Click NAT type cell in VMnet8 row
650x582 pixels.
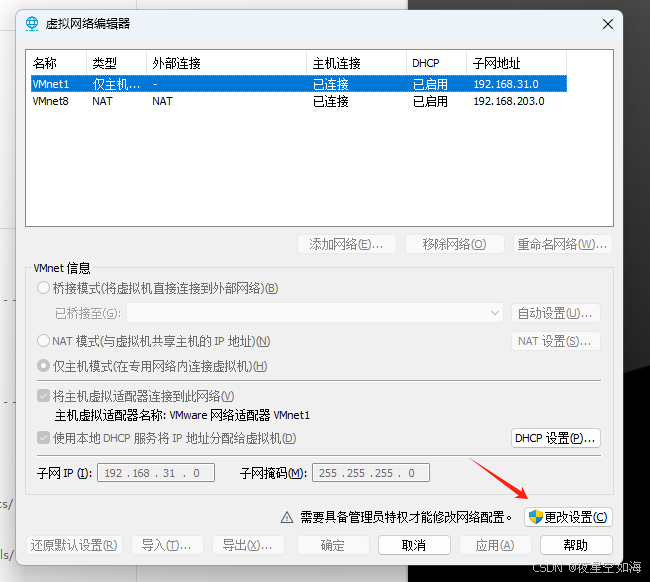(102, 101)
